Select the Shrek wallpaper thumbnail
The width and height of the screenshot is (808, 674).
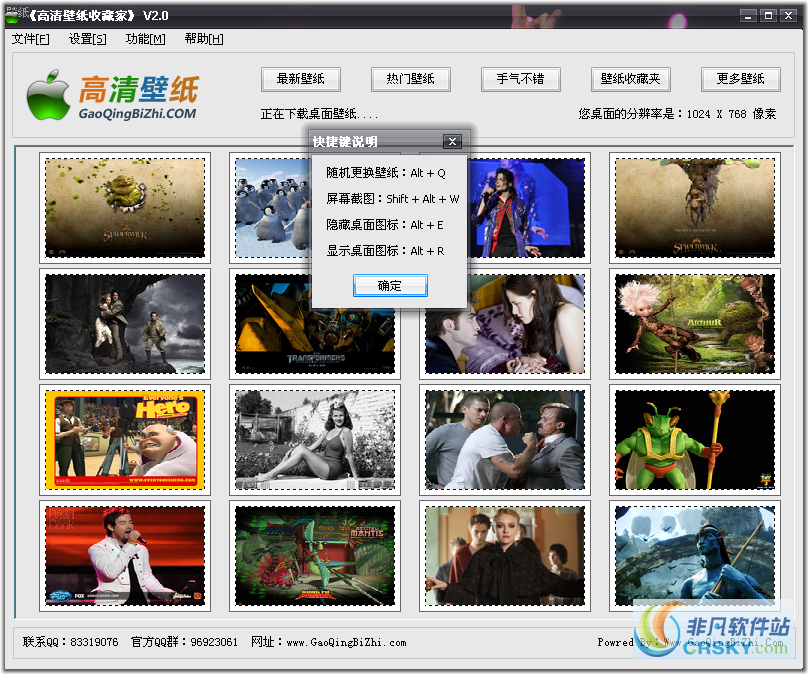[124, 207]
